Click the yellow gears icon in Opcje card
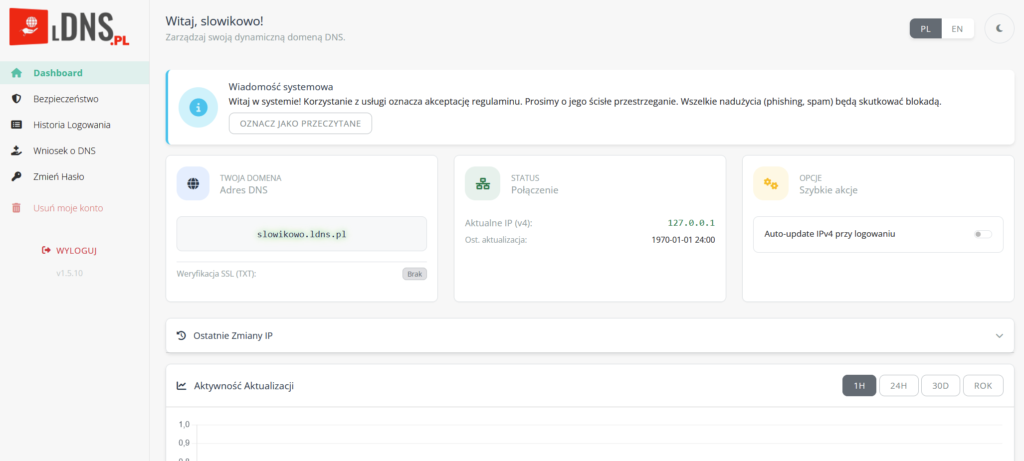Screen dimensions: 1024x461 tap(770, 184)
